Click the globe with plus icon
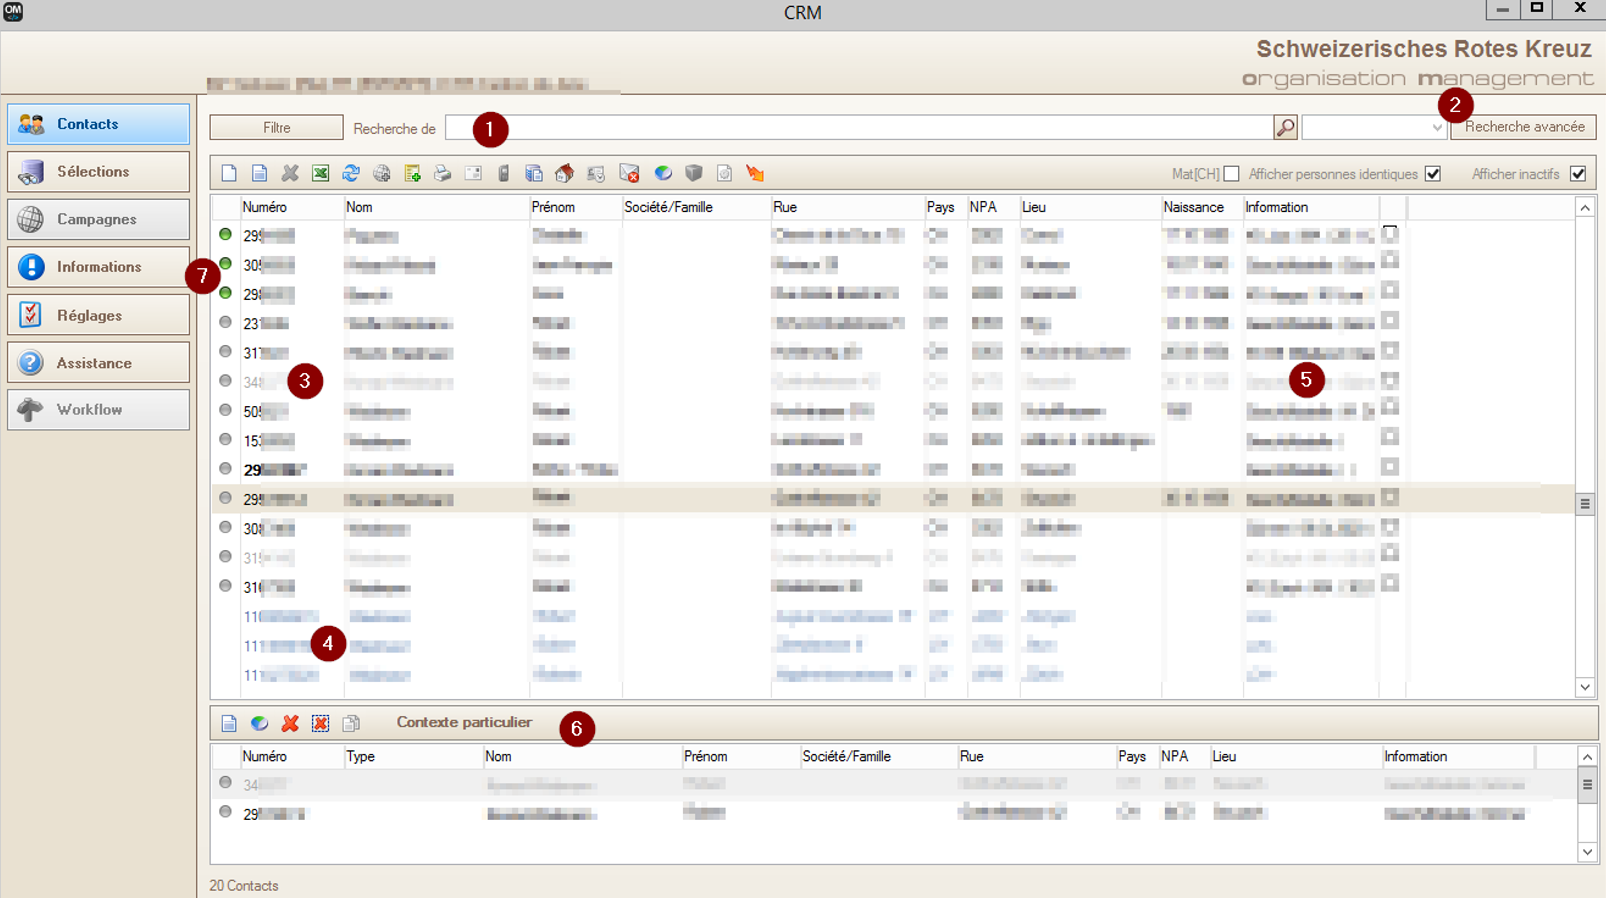This screenshot has height=898, width=1606. point(381,174)
